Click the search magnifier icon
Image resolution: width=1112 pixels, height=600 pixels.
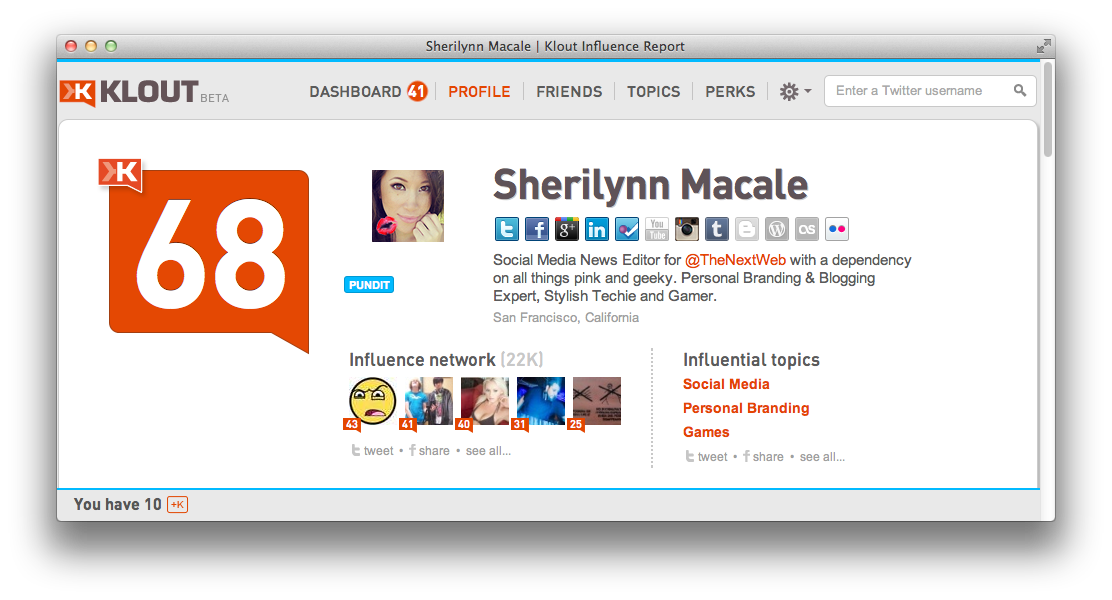click(x=1020, y=90)
